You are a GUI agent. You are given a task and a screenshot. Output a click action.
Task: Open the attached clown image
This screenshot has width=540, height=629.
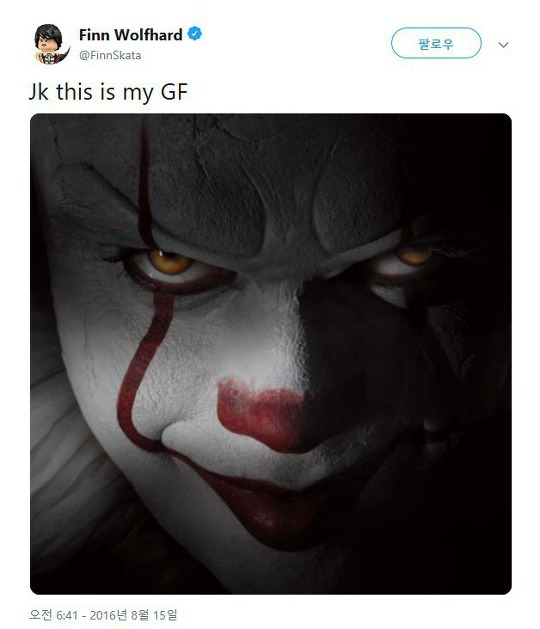point(271,354)
